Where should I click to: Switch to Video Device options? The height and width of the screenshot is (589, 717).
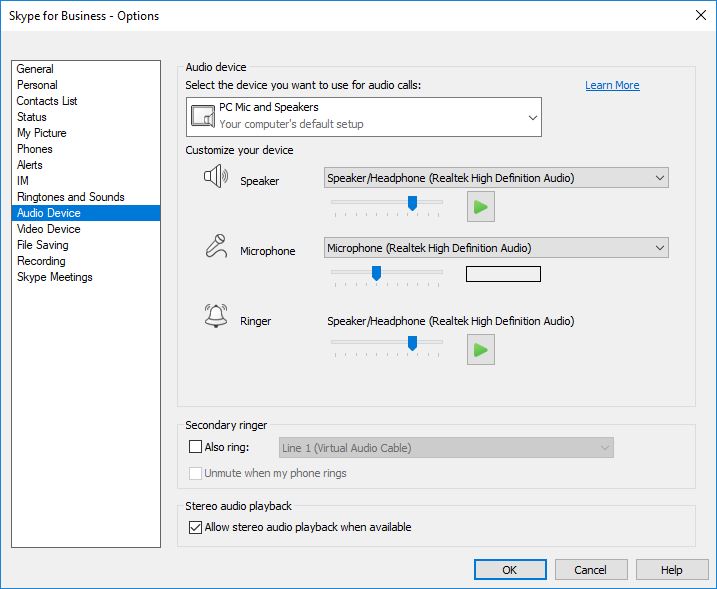(x=86, y=229)
